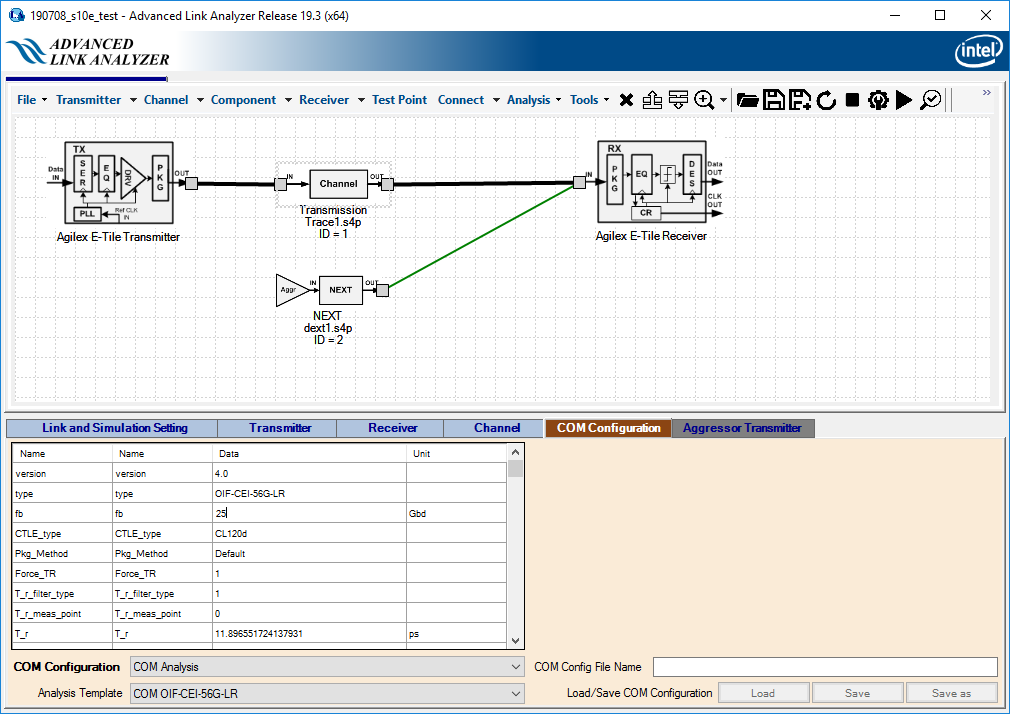Click the run simulation play icon
Screen dimensions: 1010x714
point(904,100)
